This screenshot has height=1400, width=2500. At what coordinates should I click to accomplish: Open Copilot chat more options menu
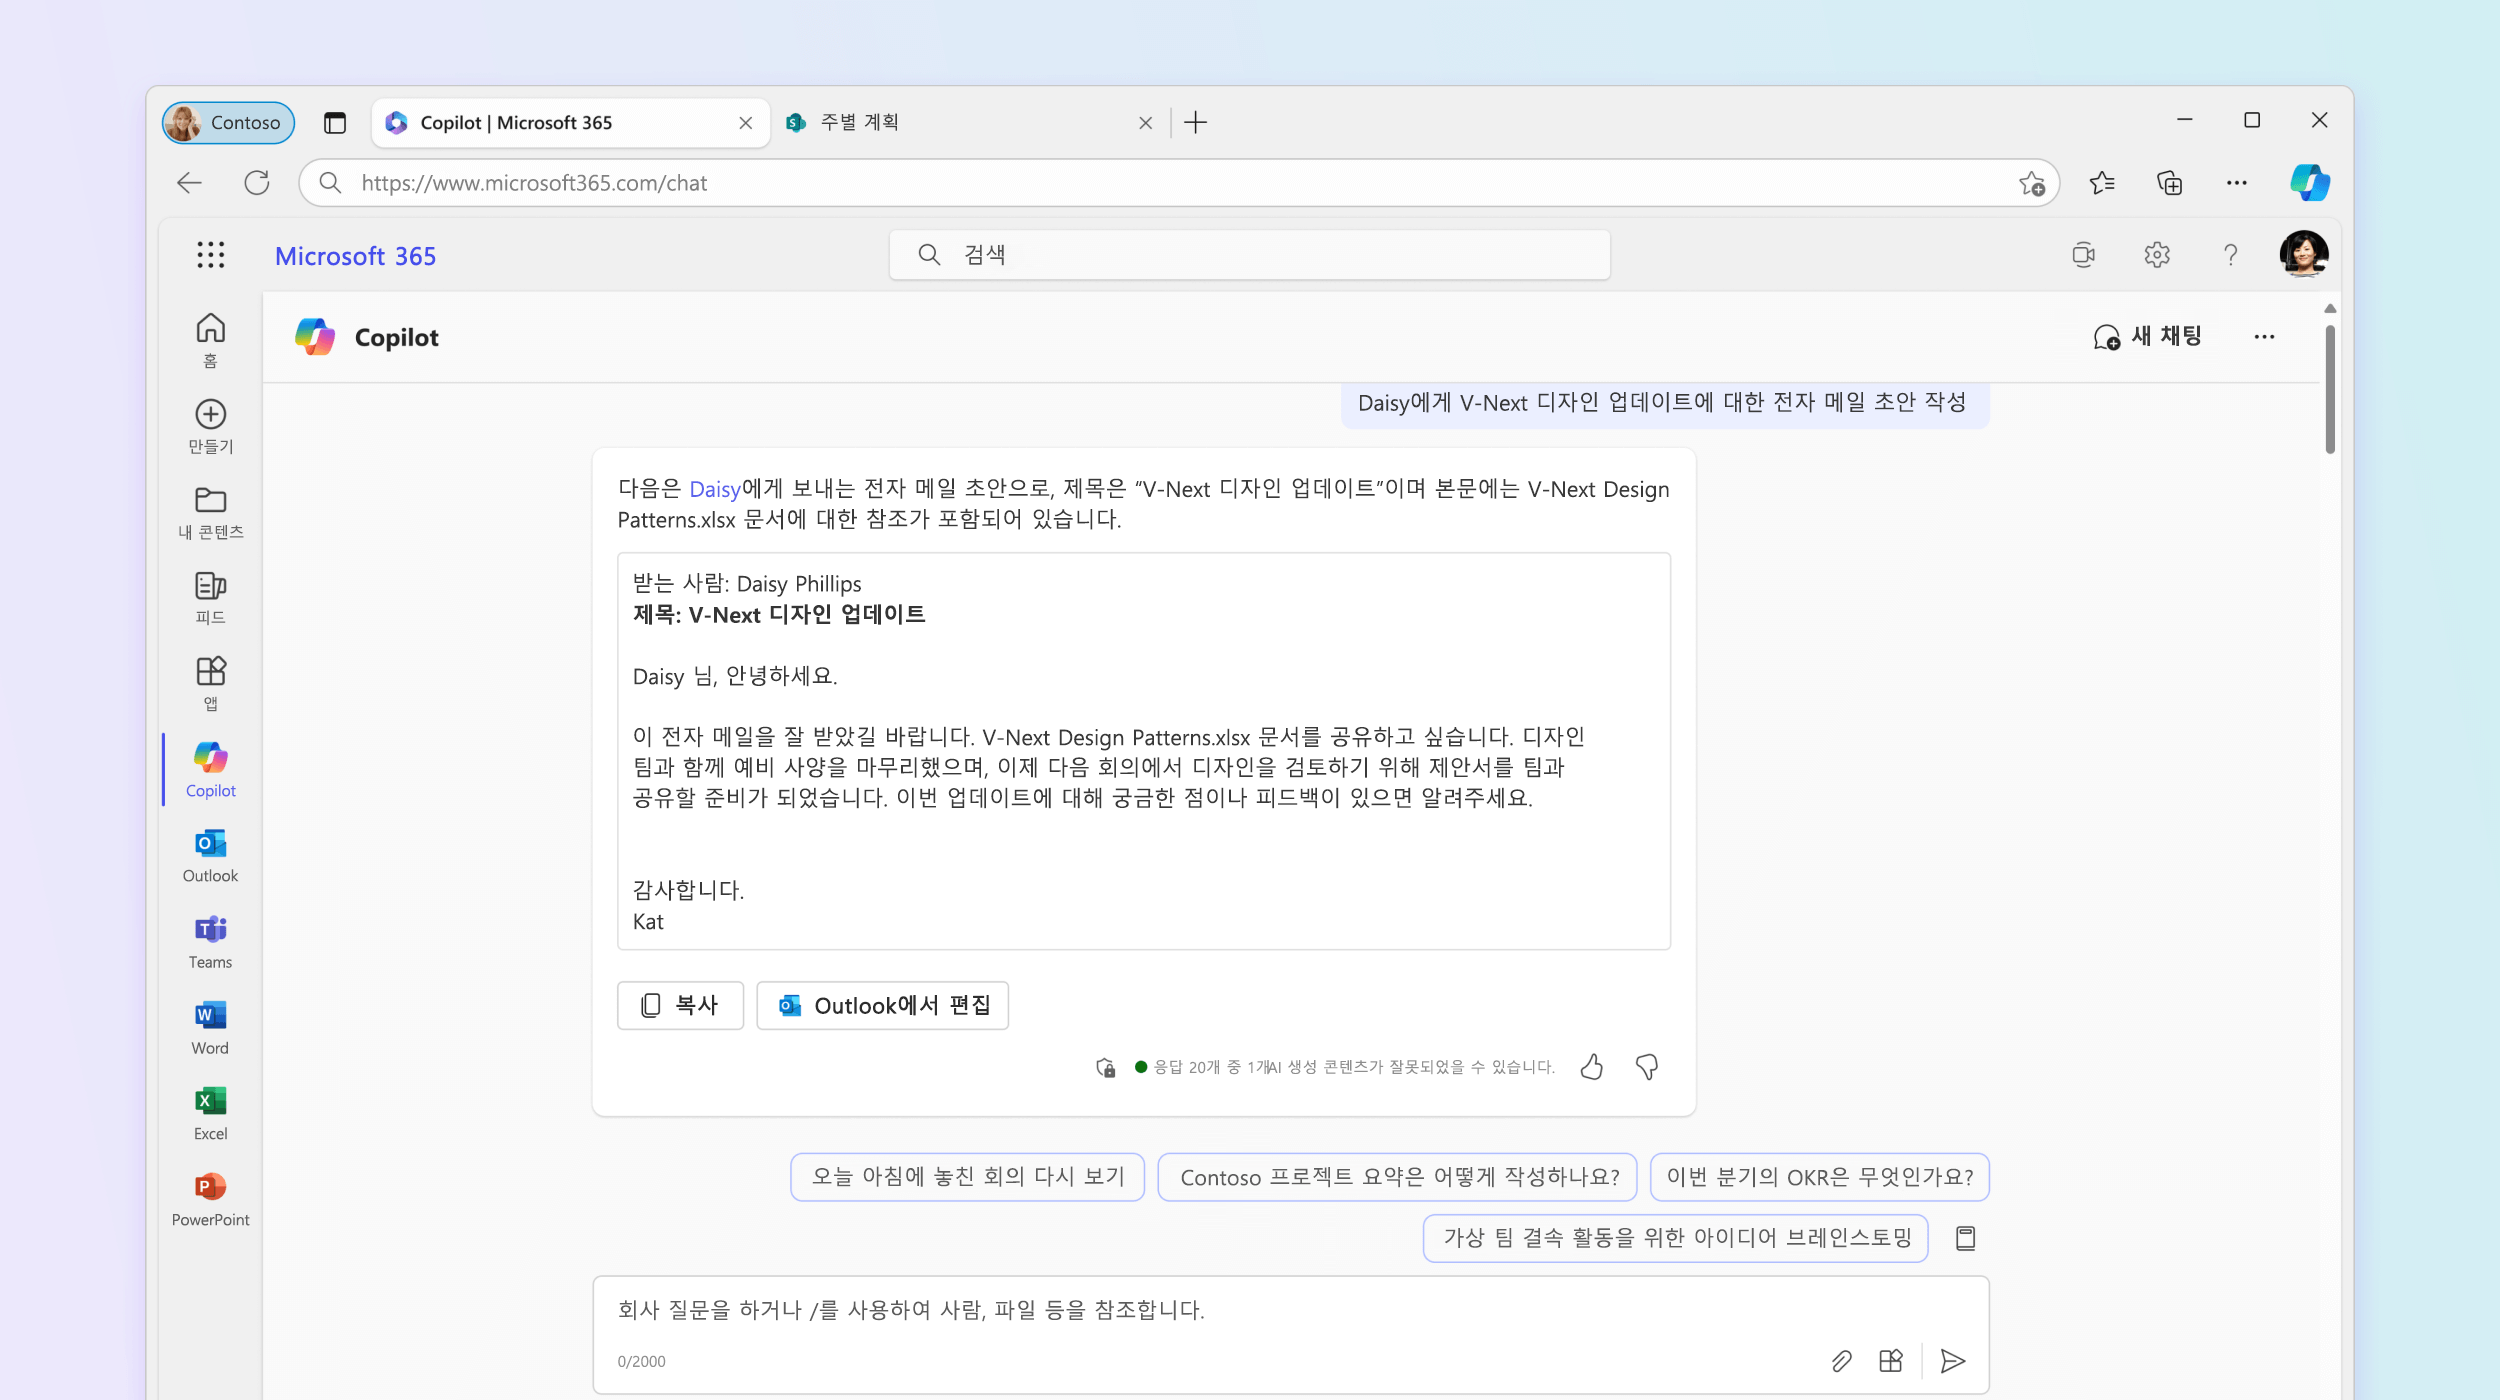tap(2264, 337)
